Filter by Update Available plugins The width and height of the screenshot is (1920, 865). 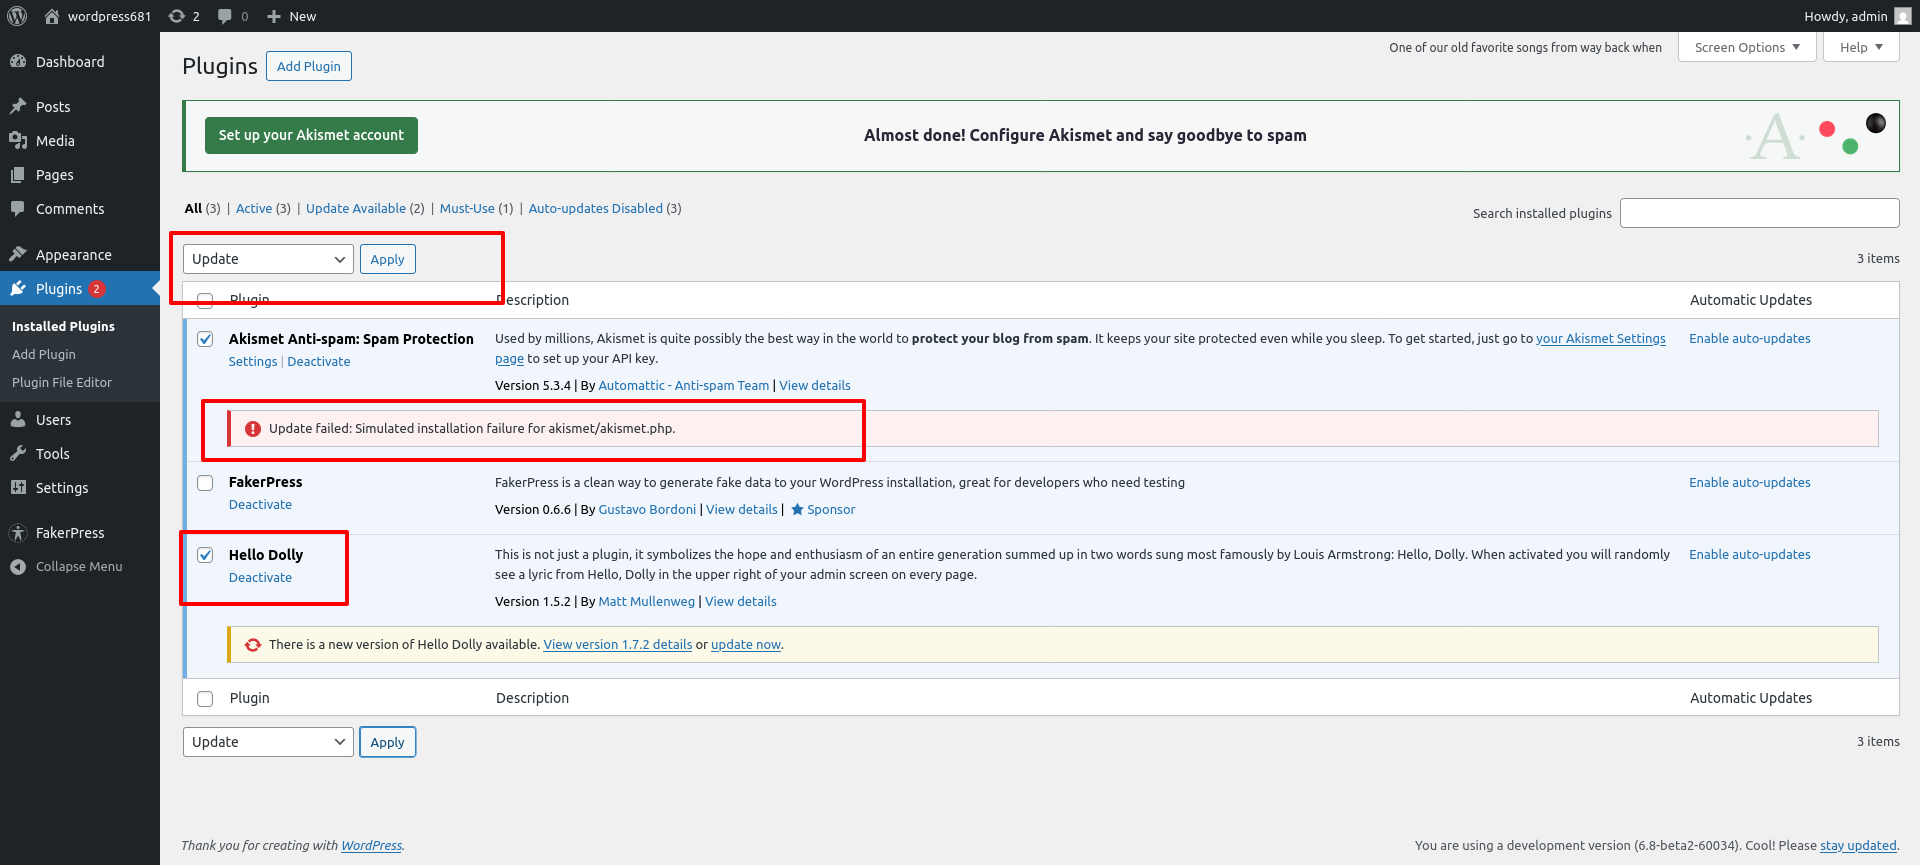click(356, 208)
